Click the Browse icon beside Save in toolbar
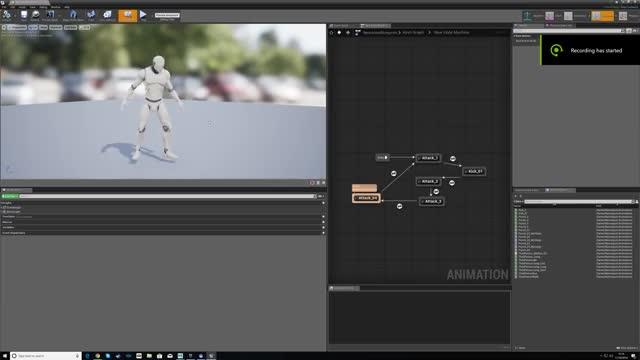The width and height of the screenshot is (640, 360). (x=36, y=15)
